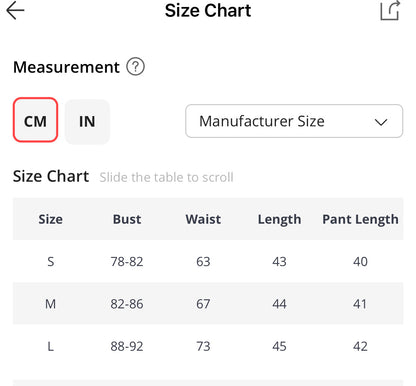Select the size M row label
Screen dimensions: 416x386
[x=50, y=304]
